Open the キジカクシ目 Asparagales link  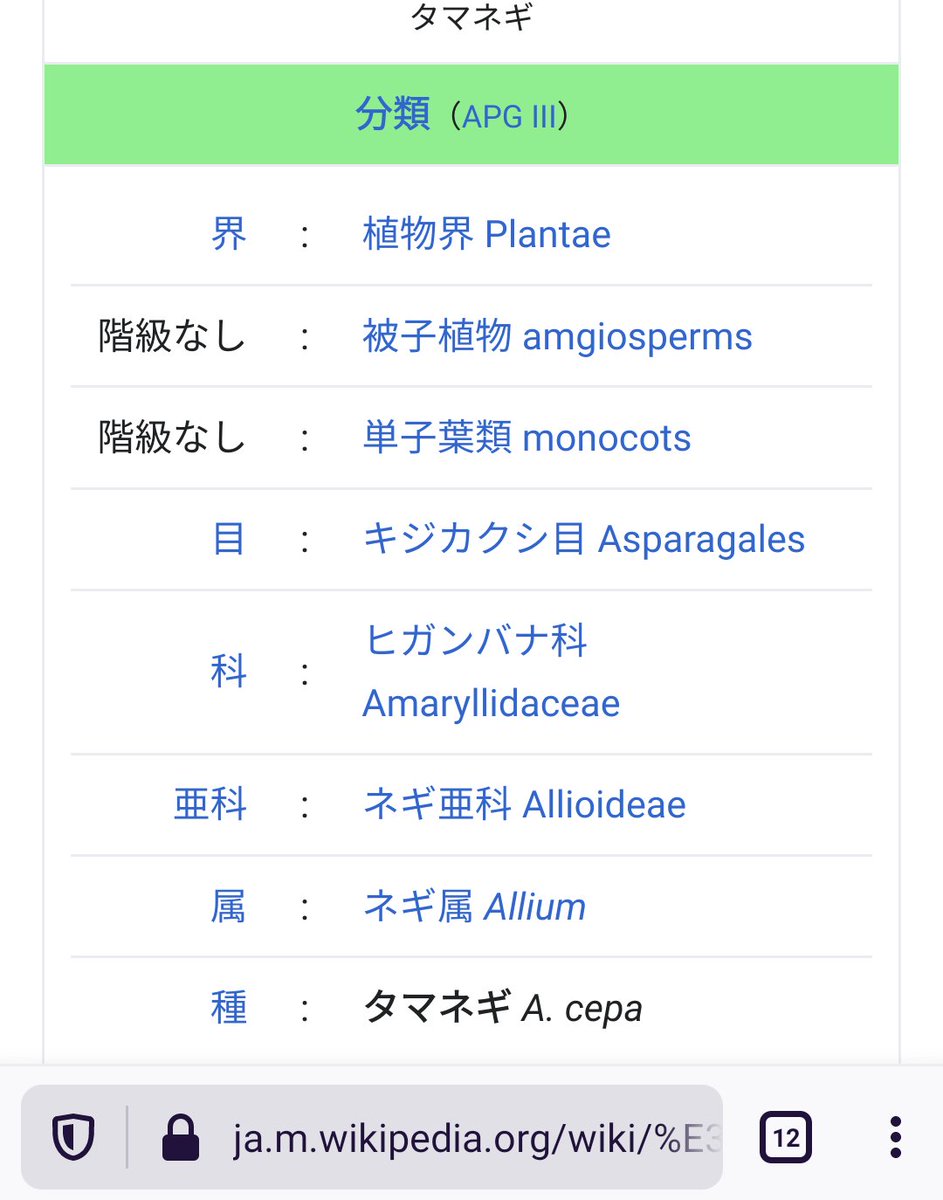click(x=583, y=540)
